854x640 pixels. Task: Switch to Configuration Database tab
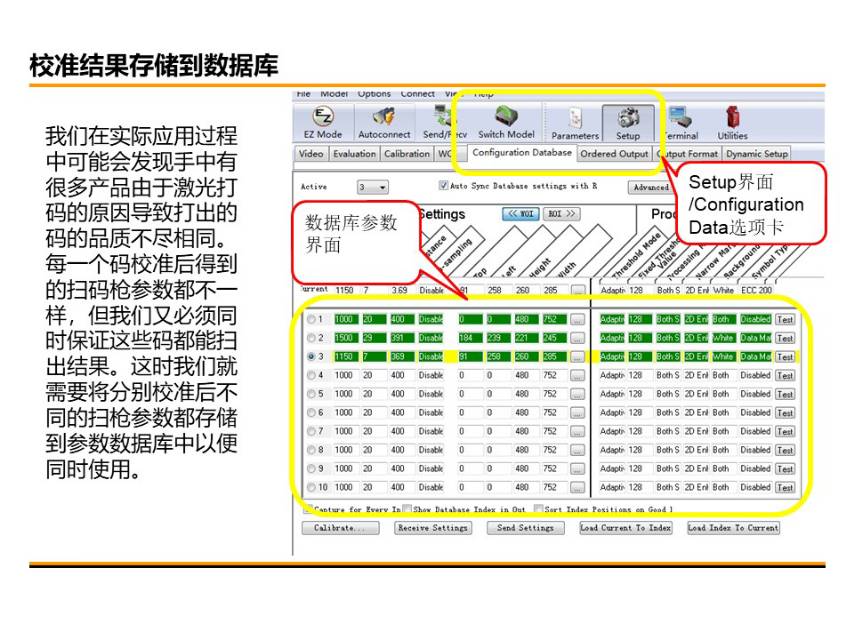[x=522, y=153]
